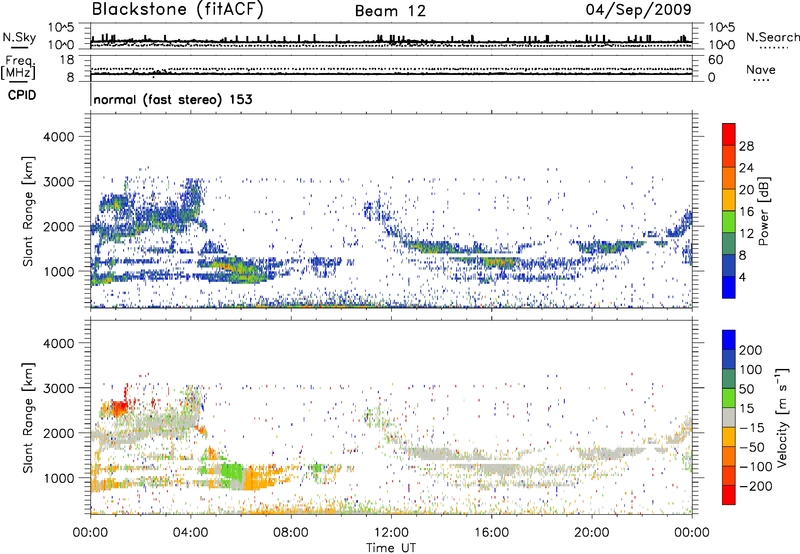
Task: Click the '-200' Velocity colorbar label
Action: click(x=755, y=486)
